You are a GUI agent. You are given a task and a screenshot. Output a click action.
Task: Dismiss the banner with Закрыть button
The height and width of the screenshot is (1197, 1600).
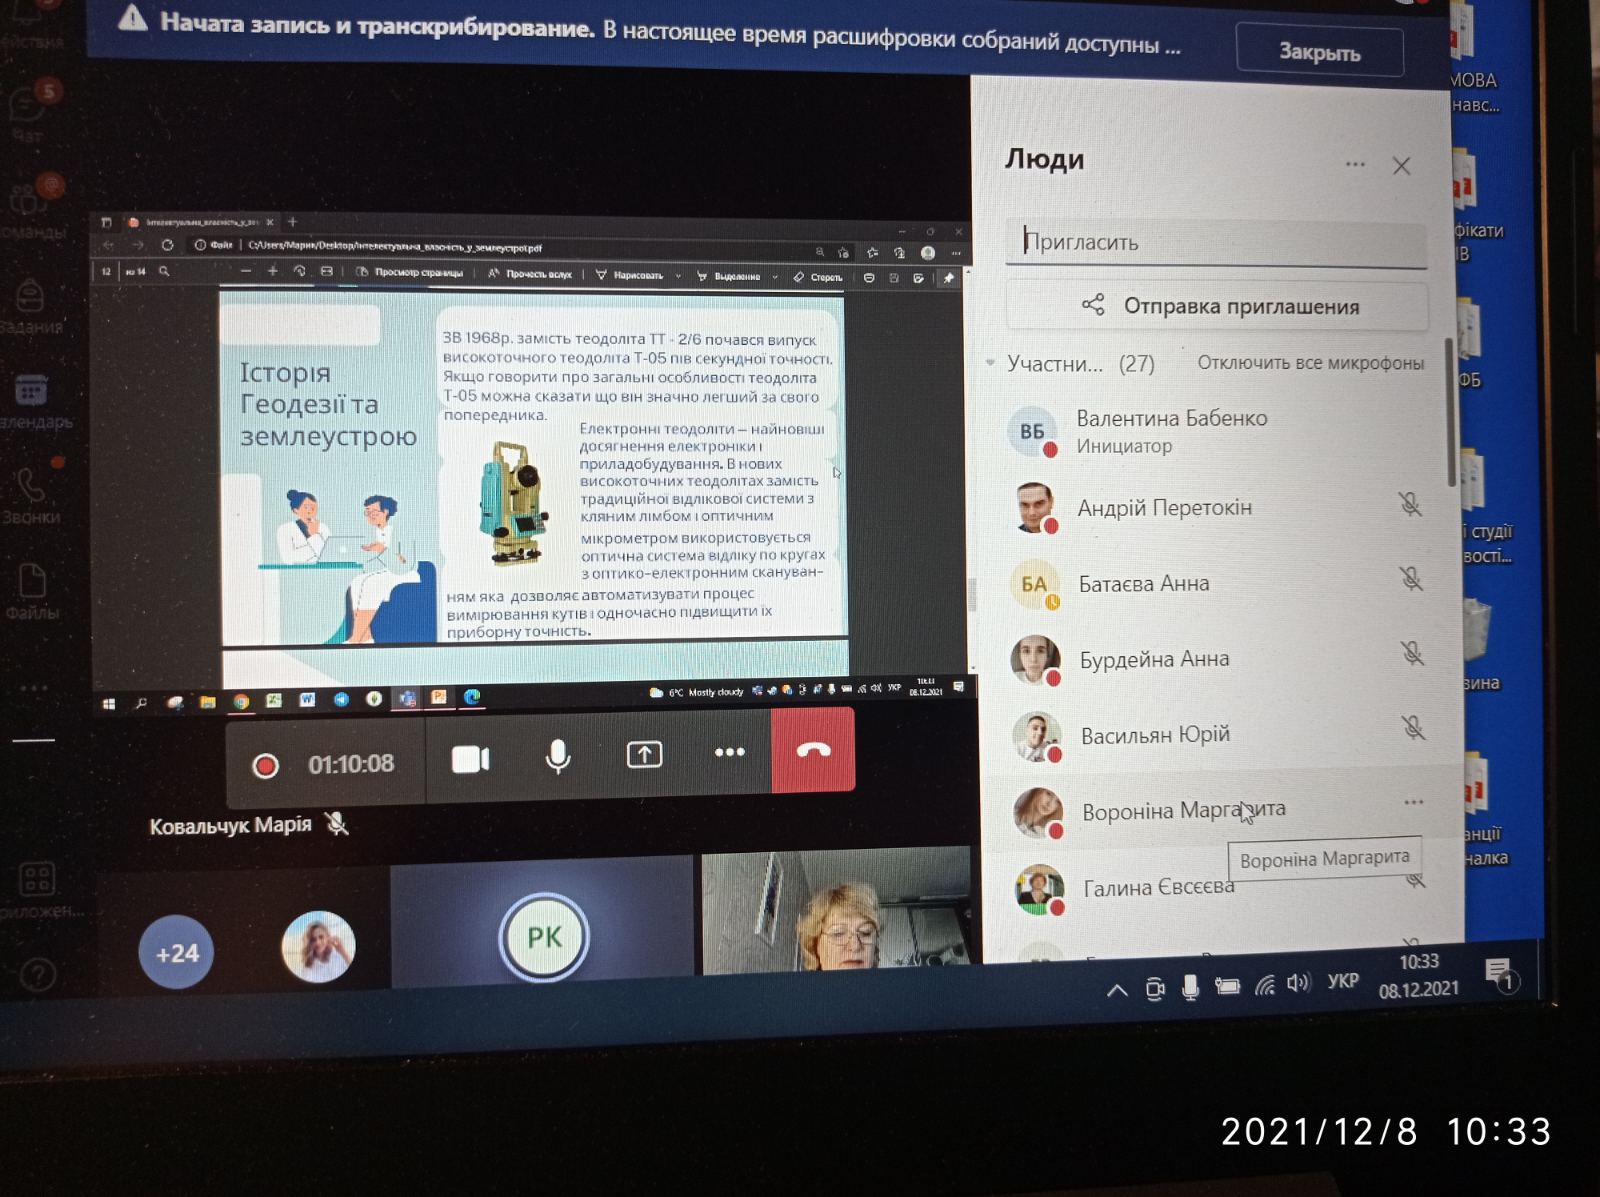tap(1320, 52)
